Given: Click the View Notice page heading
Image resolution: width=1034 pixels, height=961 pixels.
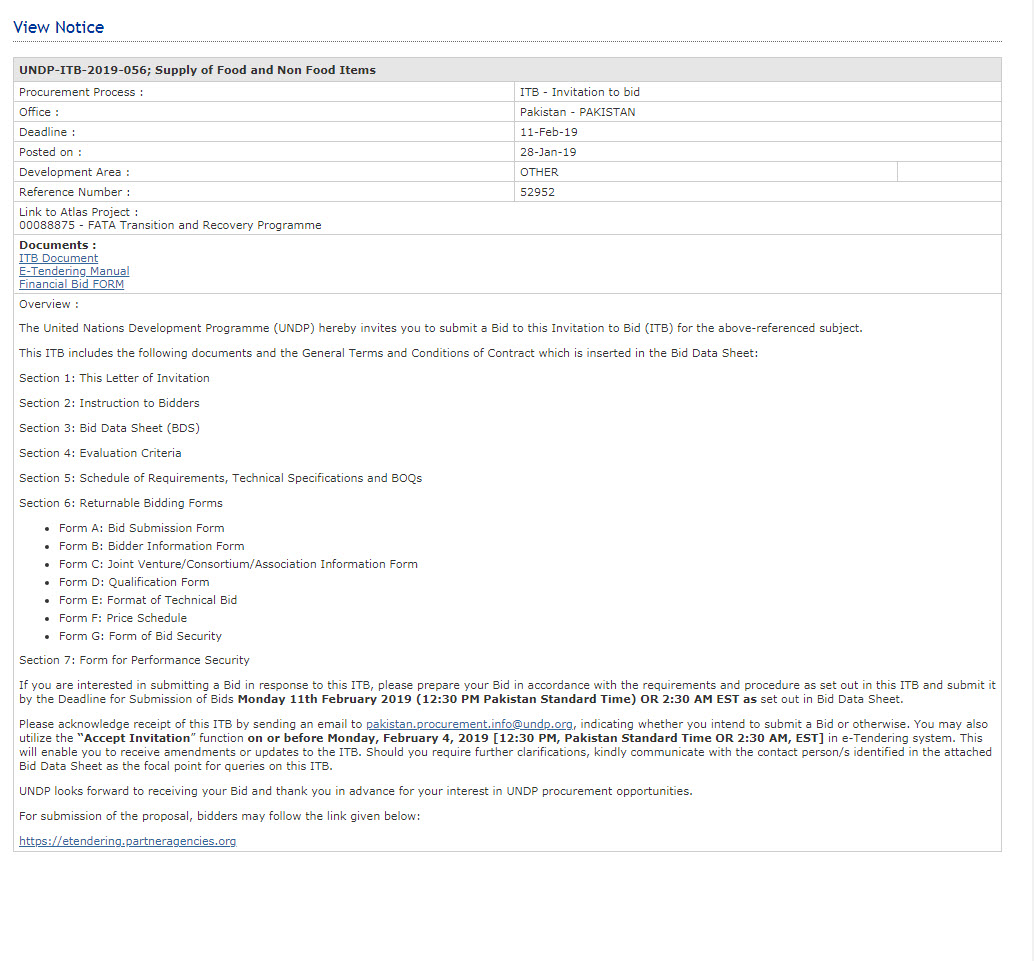Looking at the screenshot, I should (58, 27).
